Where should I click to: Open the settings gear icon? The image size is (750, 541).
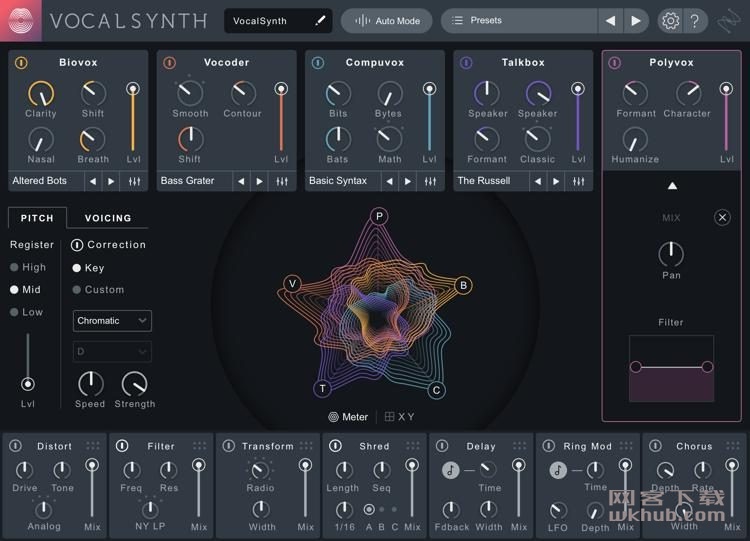pos(670,21)
